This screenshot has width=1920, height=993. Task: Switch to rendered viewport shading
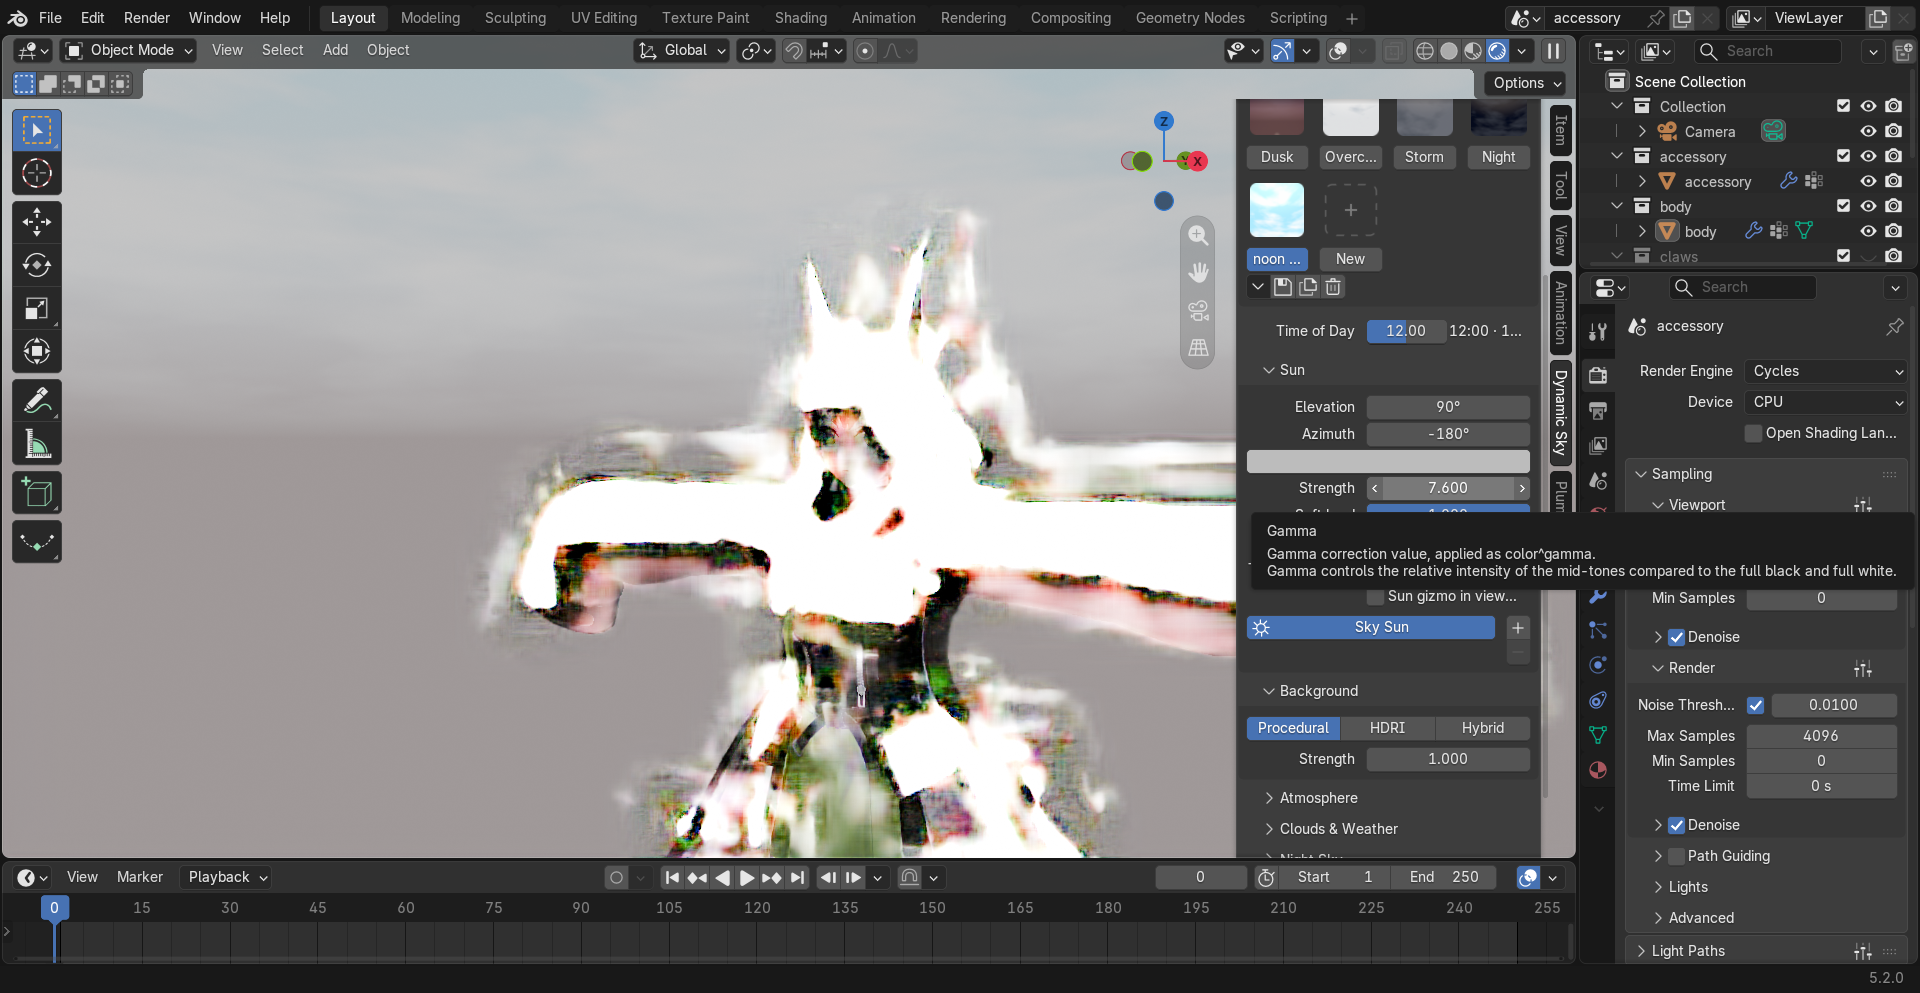[1497, 51]
